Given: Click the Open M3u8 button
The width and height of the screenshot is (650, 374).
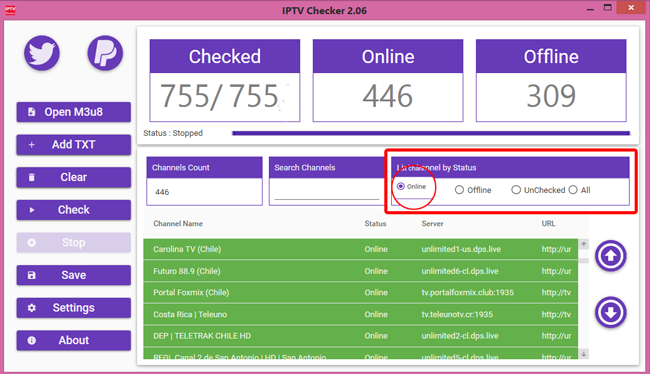Looking at the screenshot, I should tap(74, 112).
